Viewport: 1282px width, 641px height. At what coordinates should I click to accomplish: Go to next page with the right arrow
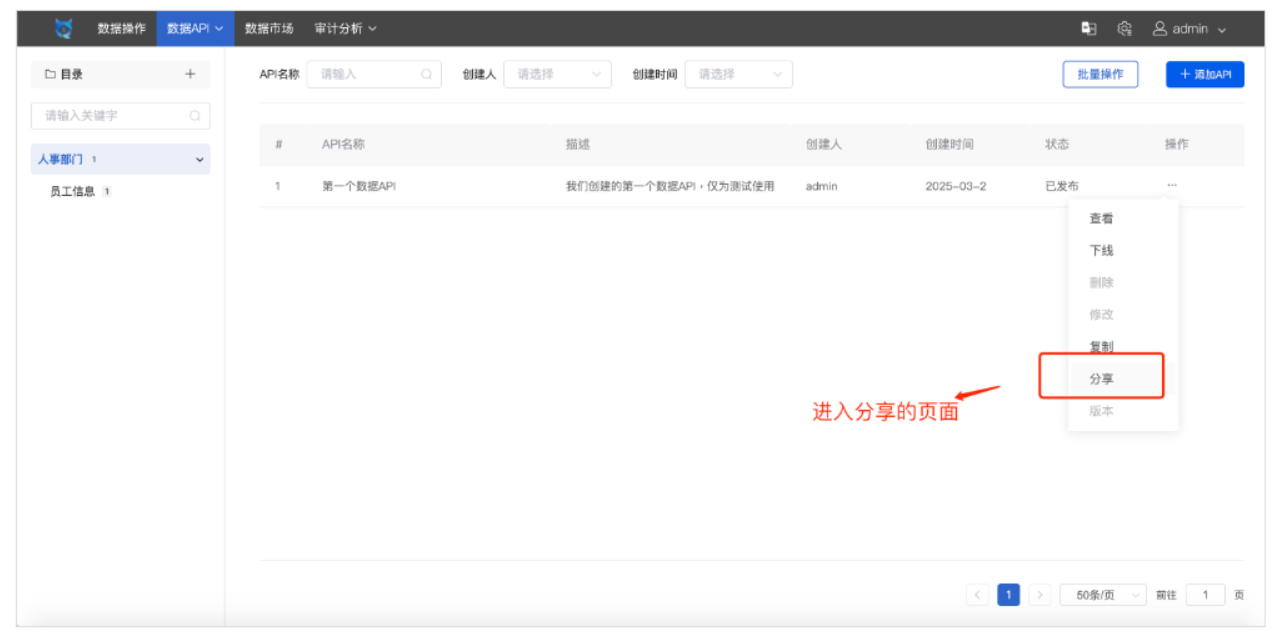(x=1039, y=594)
